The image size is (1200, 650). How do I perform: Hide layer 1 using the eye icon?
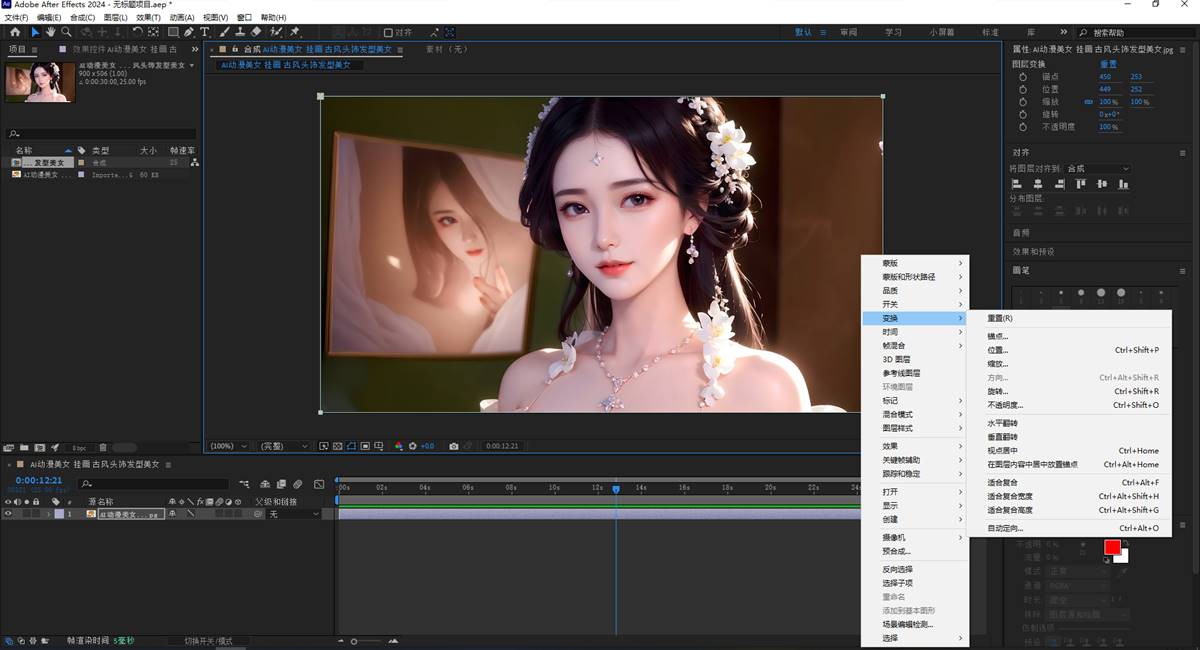coord(8,514)
